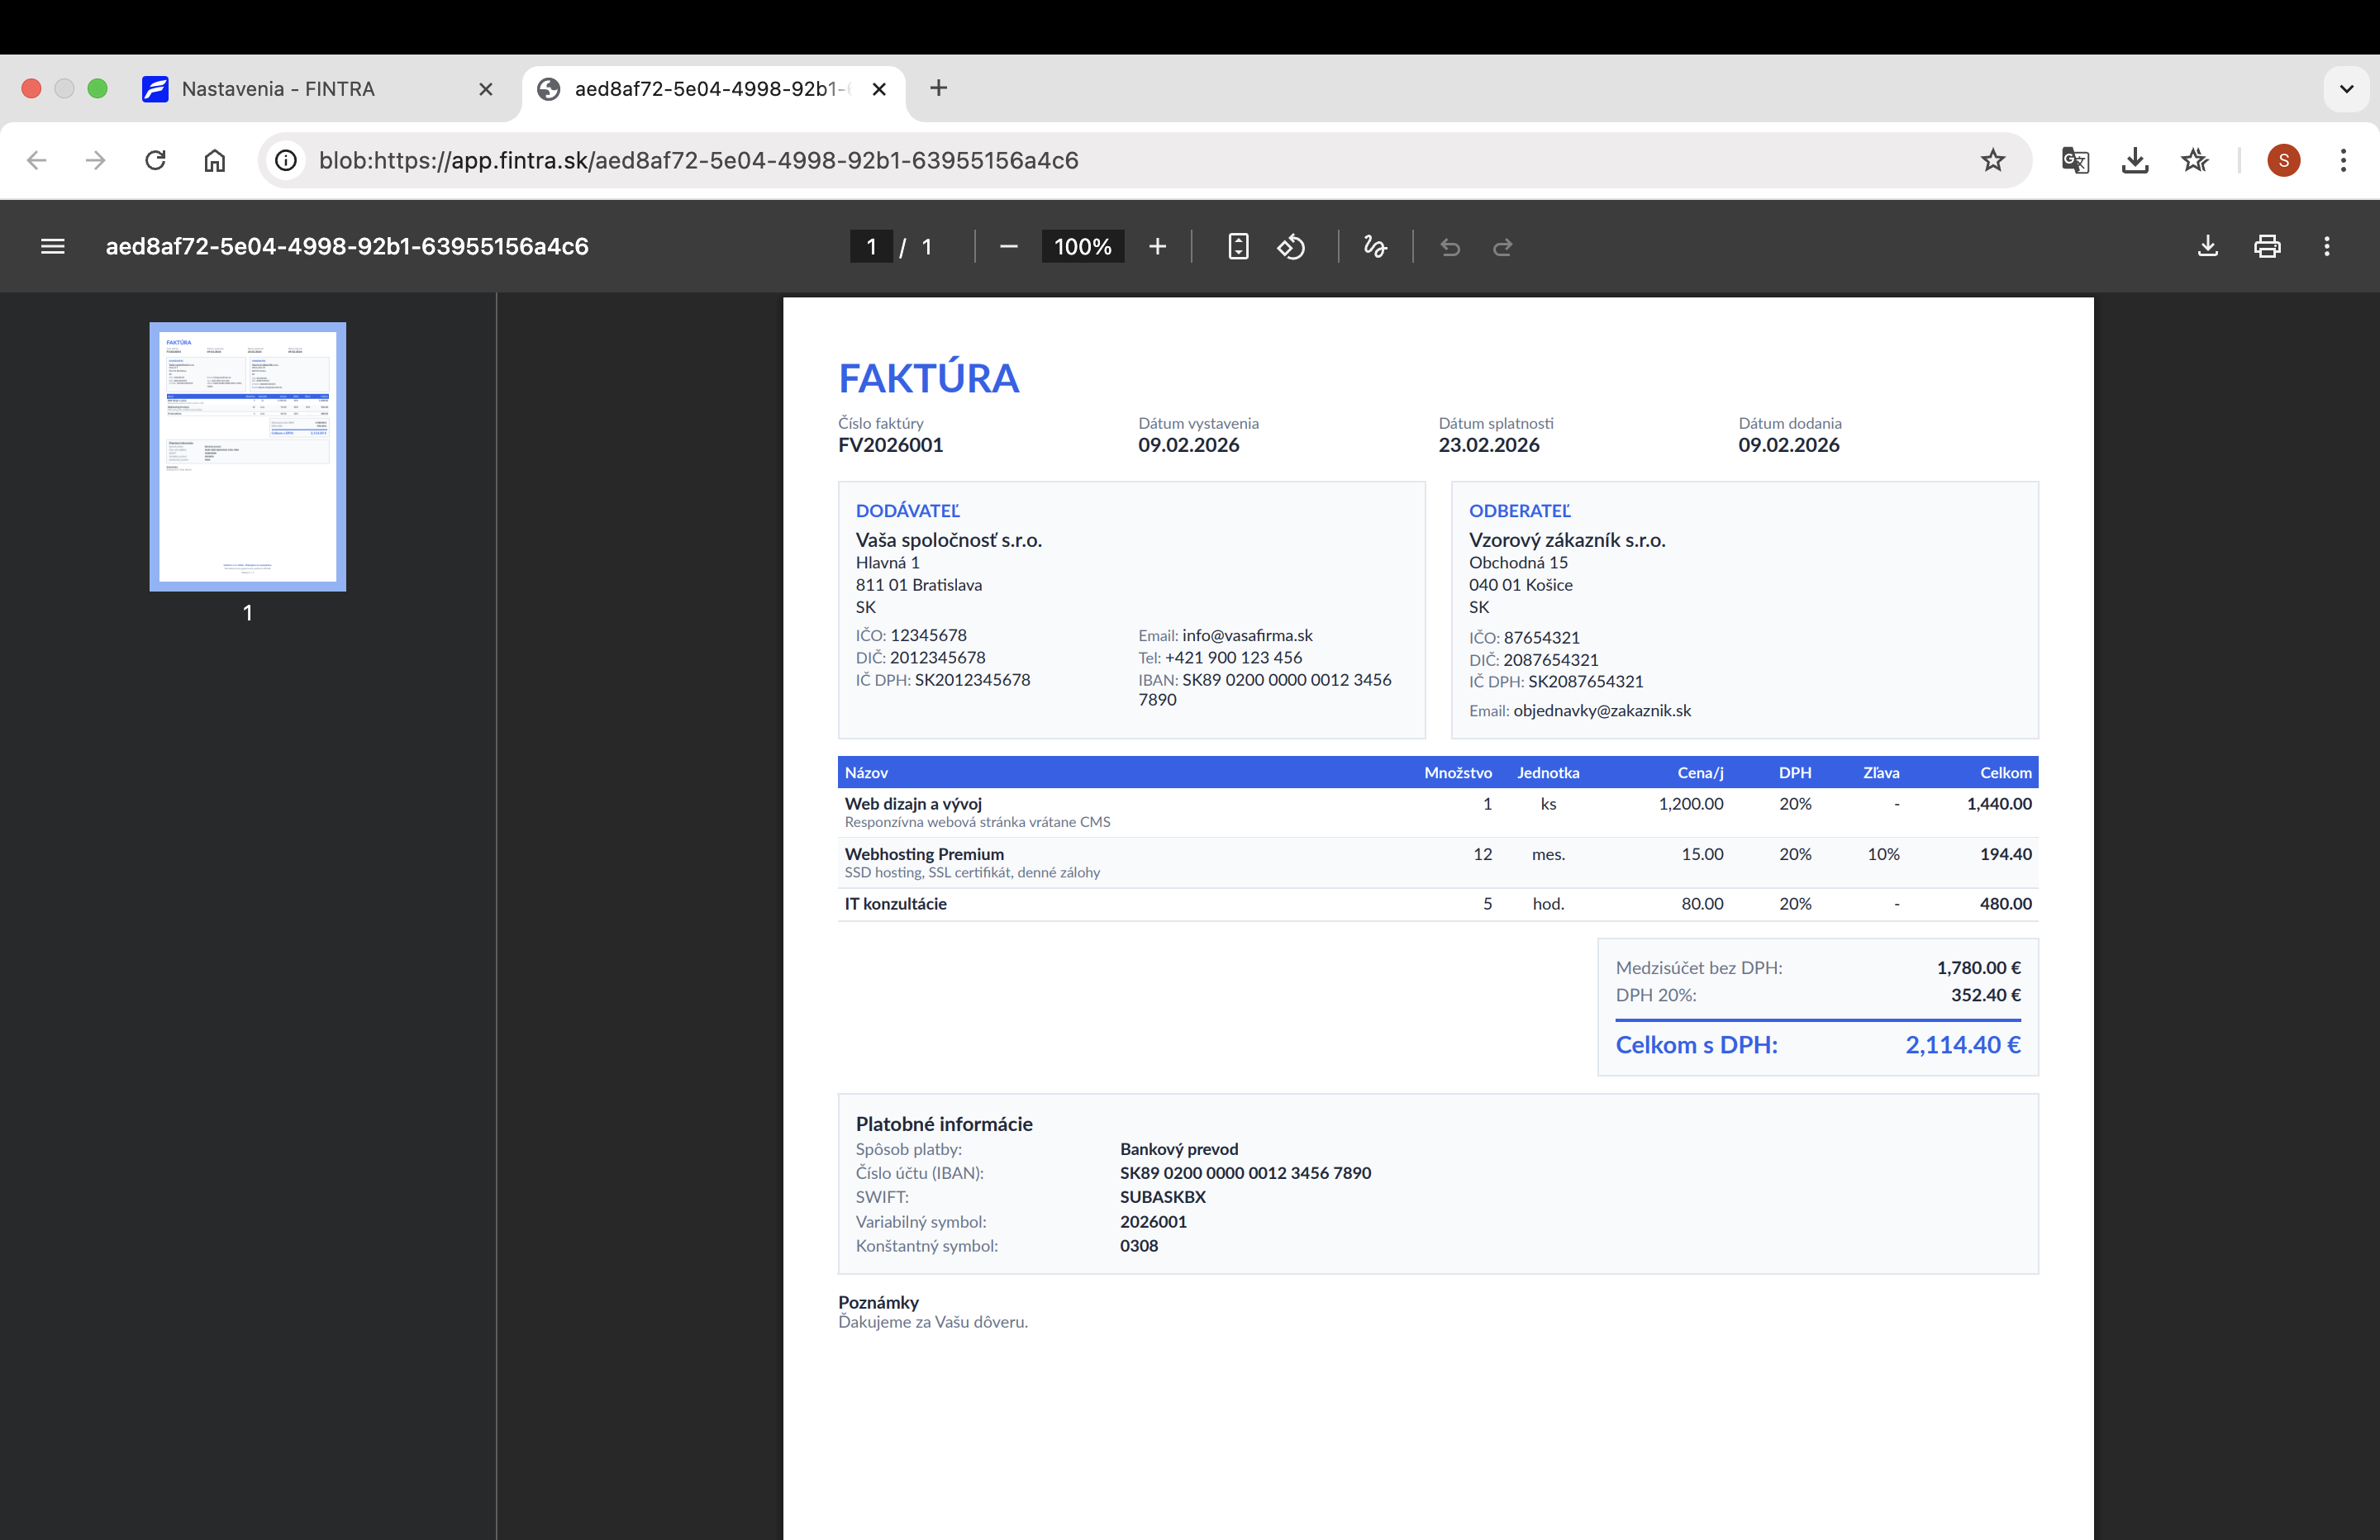Toggle page info via the info icon
The height and width of the screenshot is (1540, 2380).
click(x=286, y=160)
